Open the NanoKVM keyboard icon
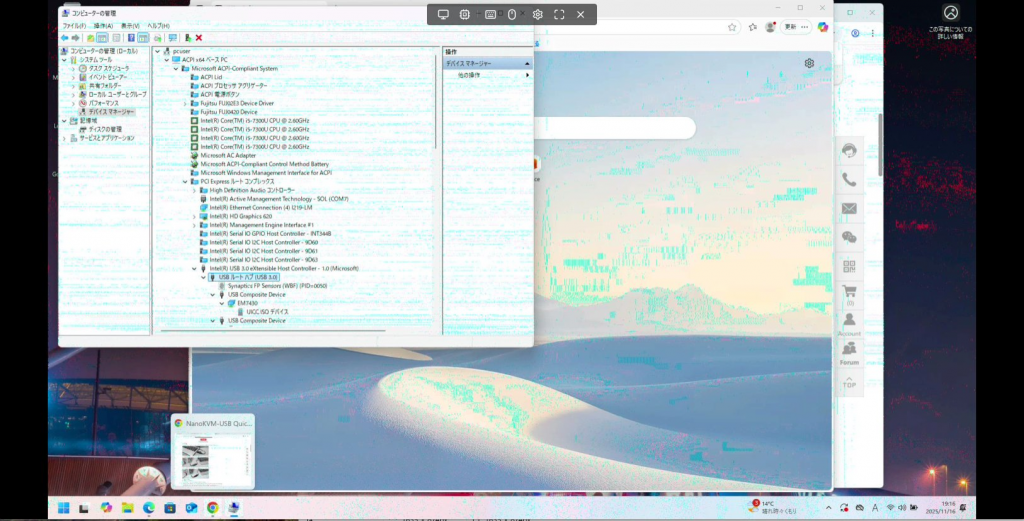The height and width of the screenshot is (521, 1024). tap(490, 14)
